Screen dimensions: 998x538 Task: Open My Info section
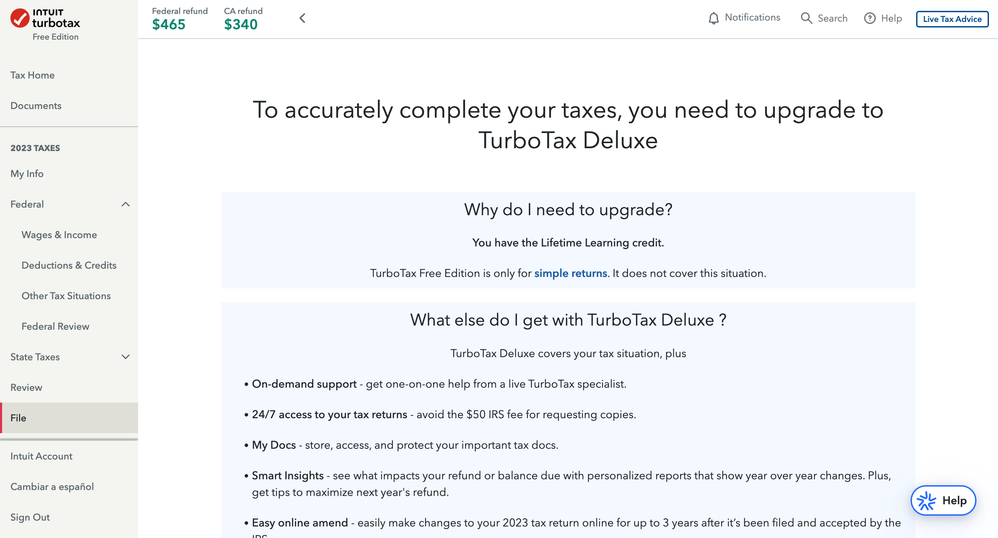pyautogui.click(x=27, y=174)
